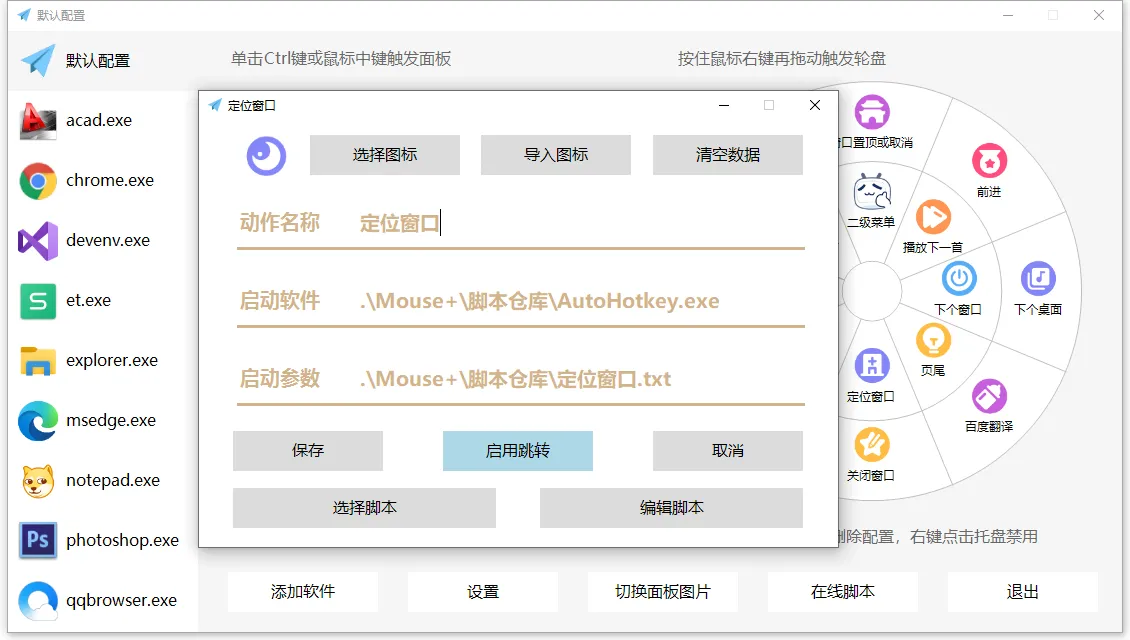Open 百度翻译 from the wheel
The image size is (1130, 640).
point(988,397)
